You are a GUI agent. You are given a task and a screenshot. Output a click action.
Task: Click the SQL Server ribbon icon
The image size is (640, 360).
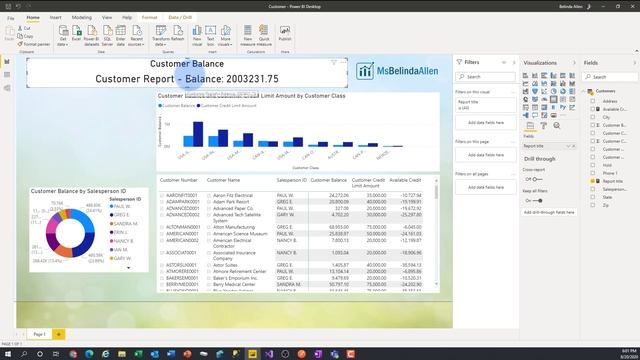[107, 35]
